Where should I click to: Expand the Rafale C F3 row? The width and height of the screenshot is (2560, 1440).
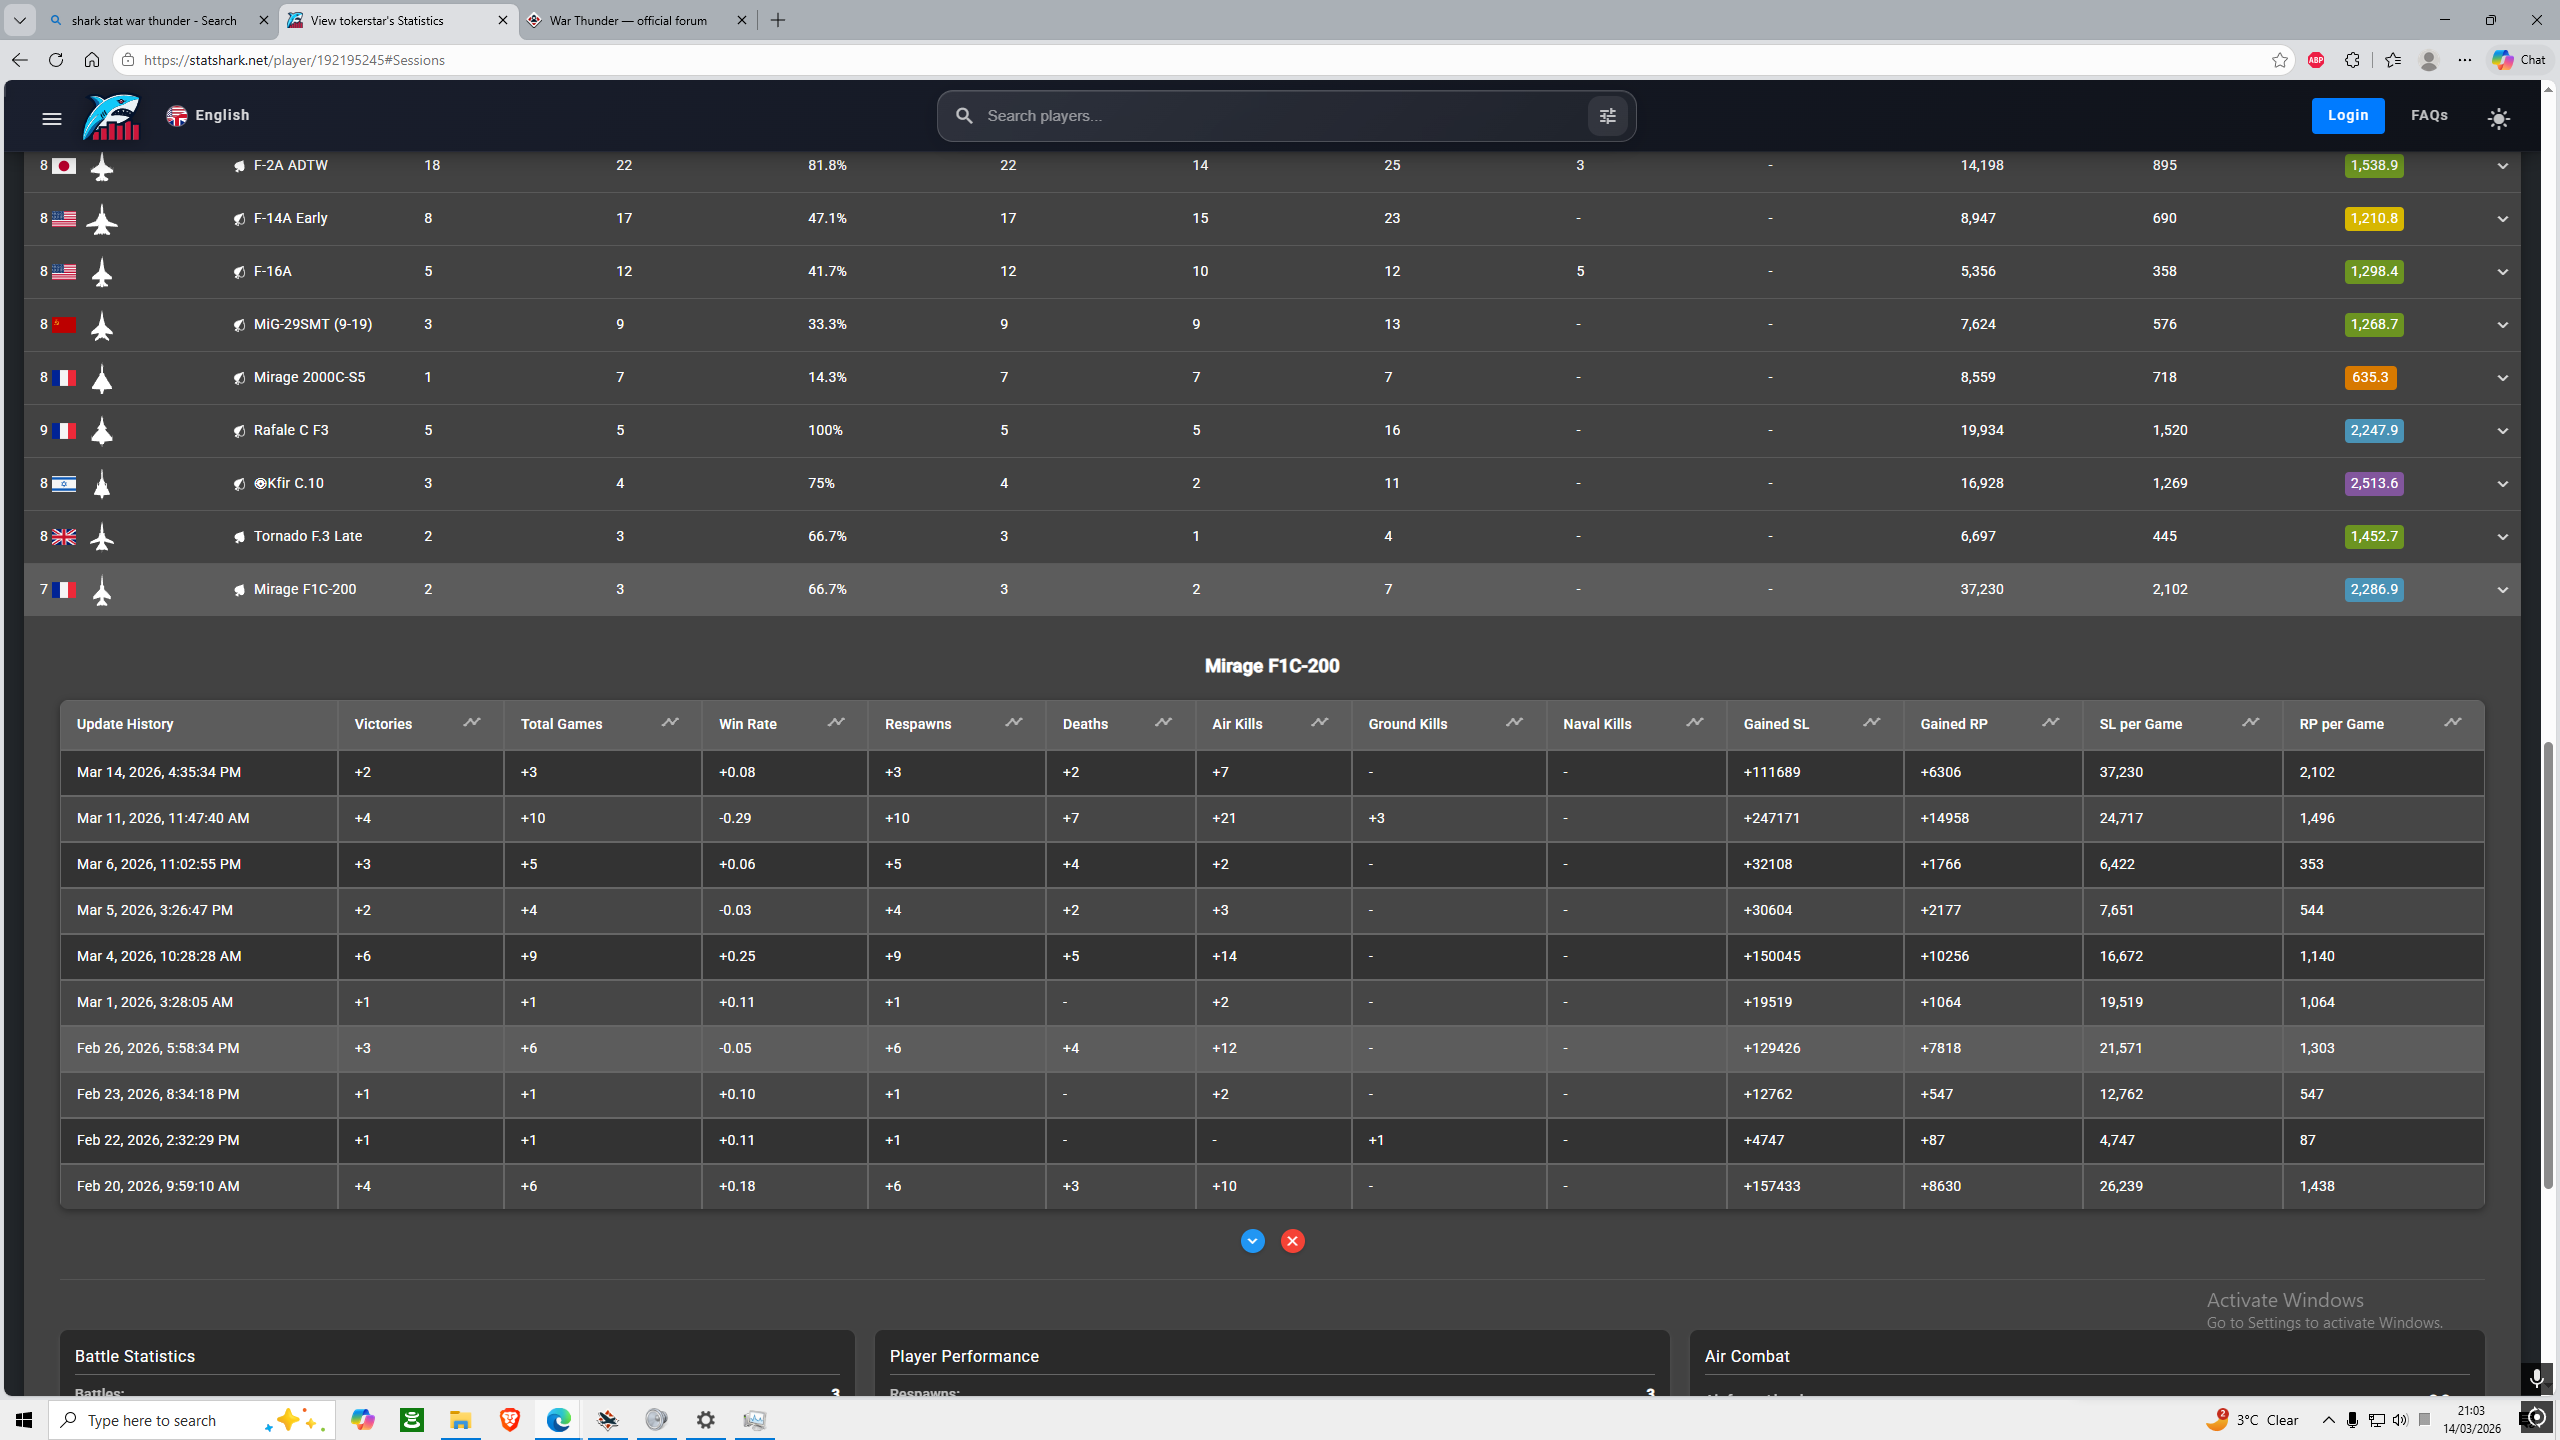click(x=2502, y=431)
